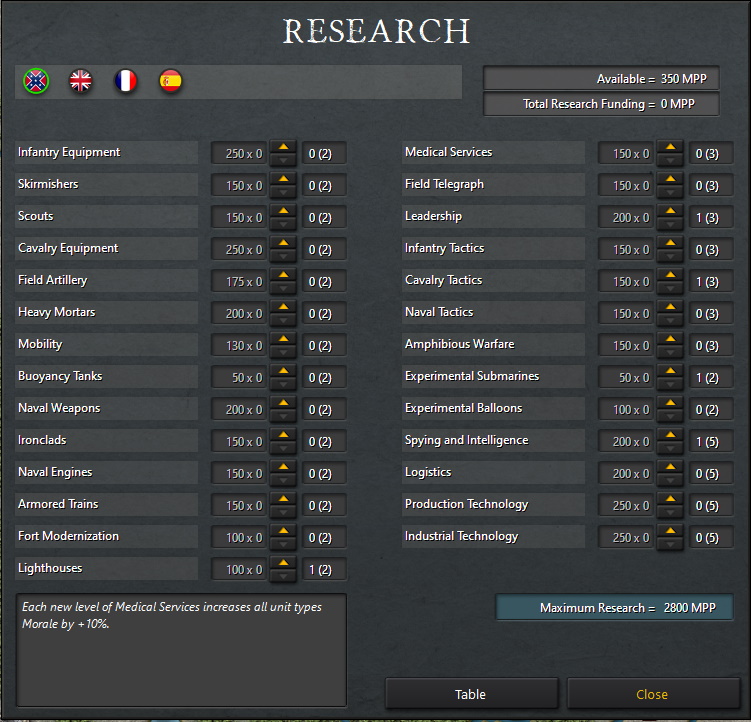Increase Infantry Equipment research with up arrow

[x=284, y=147]
